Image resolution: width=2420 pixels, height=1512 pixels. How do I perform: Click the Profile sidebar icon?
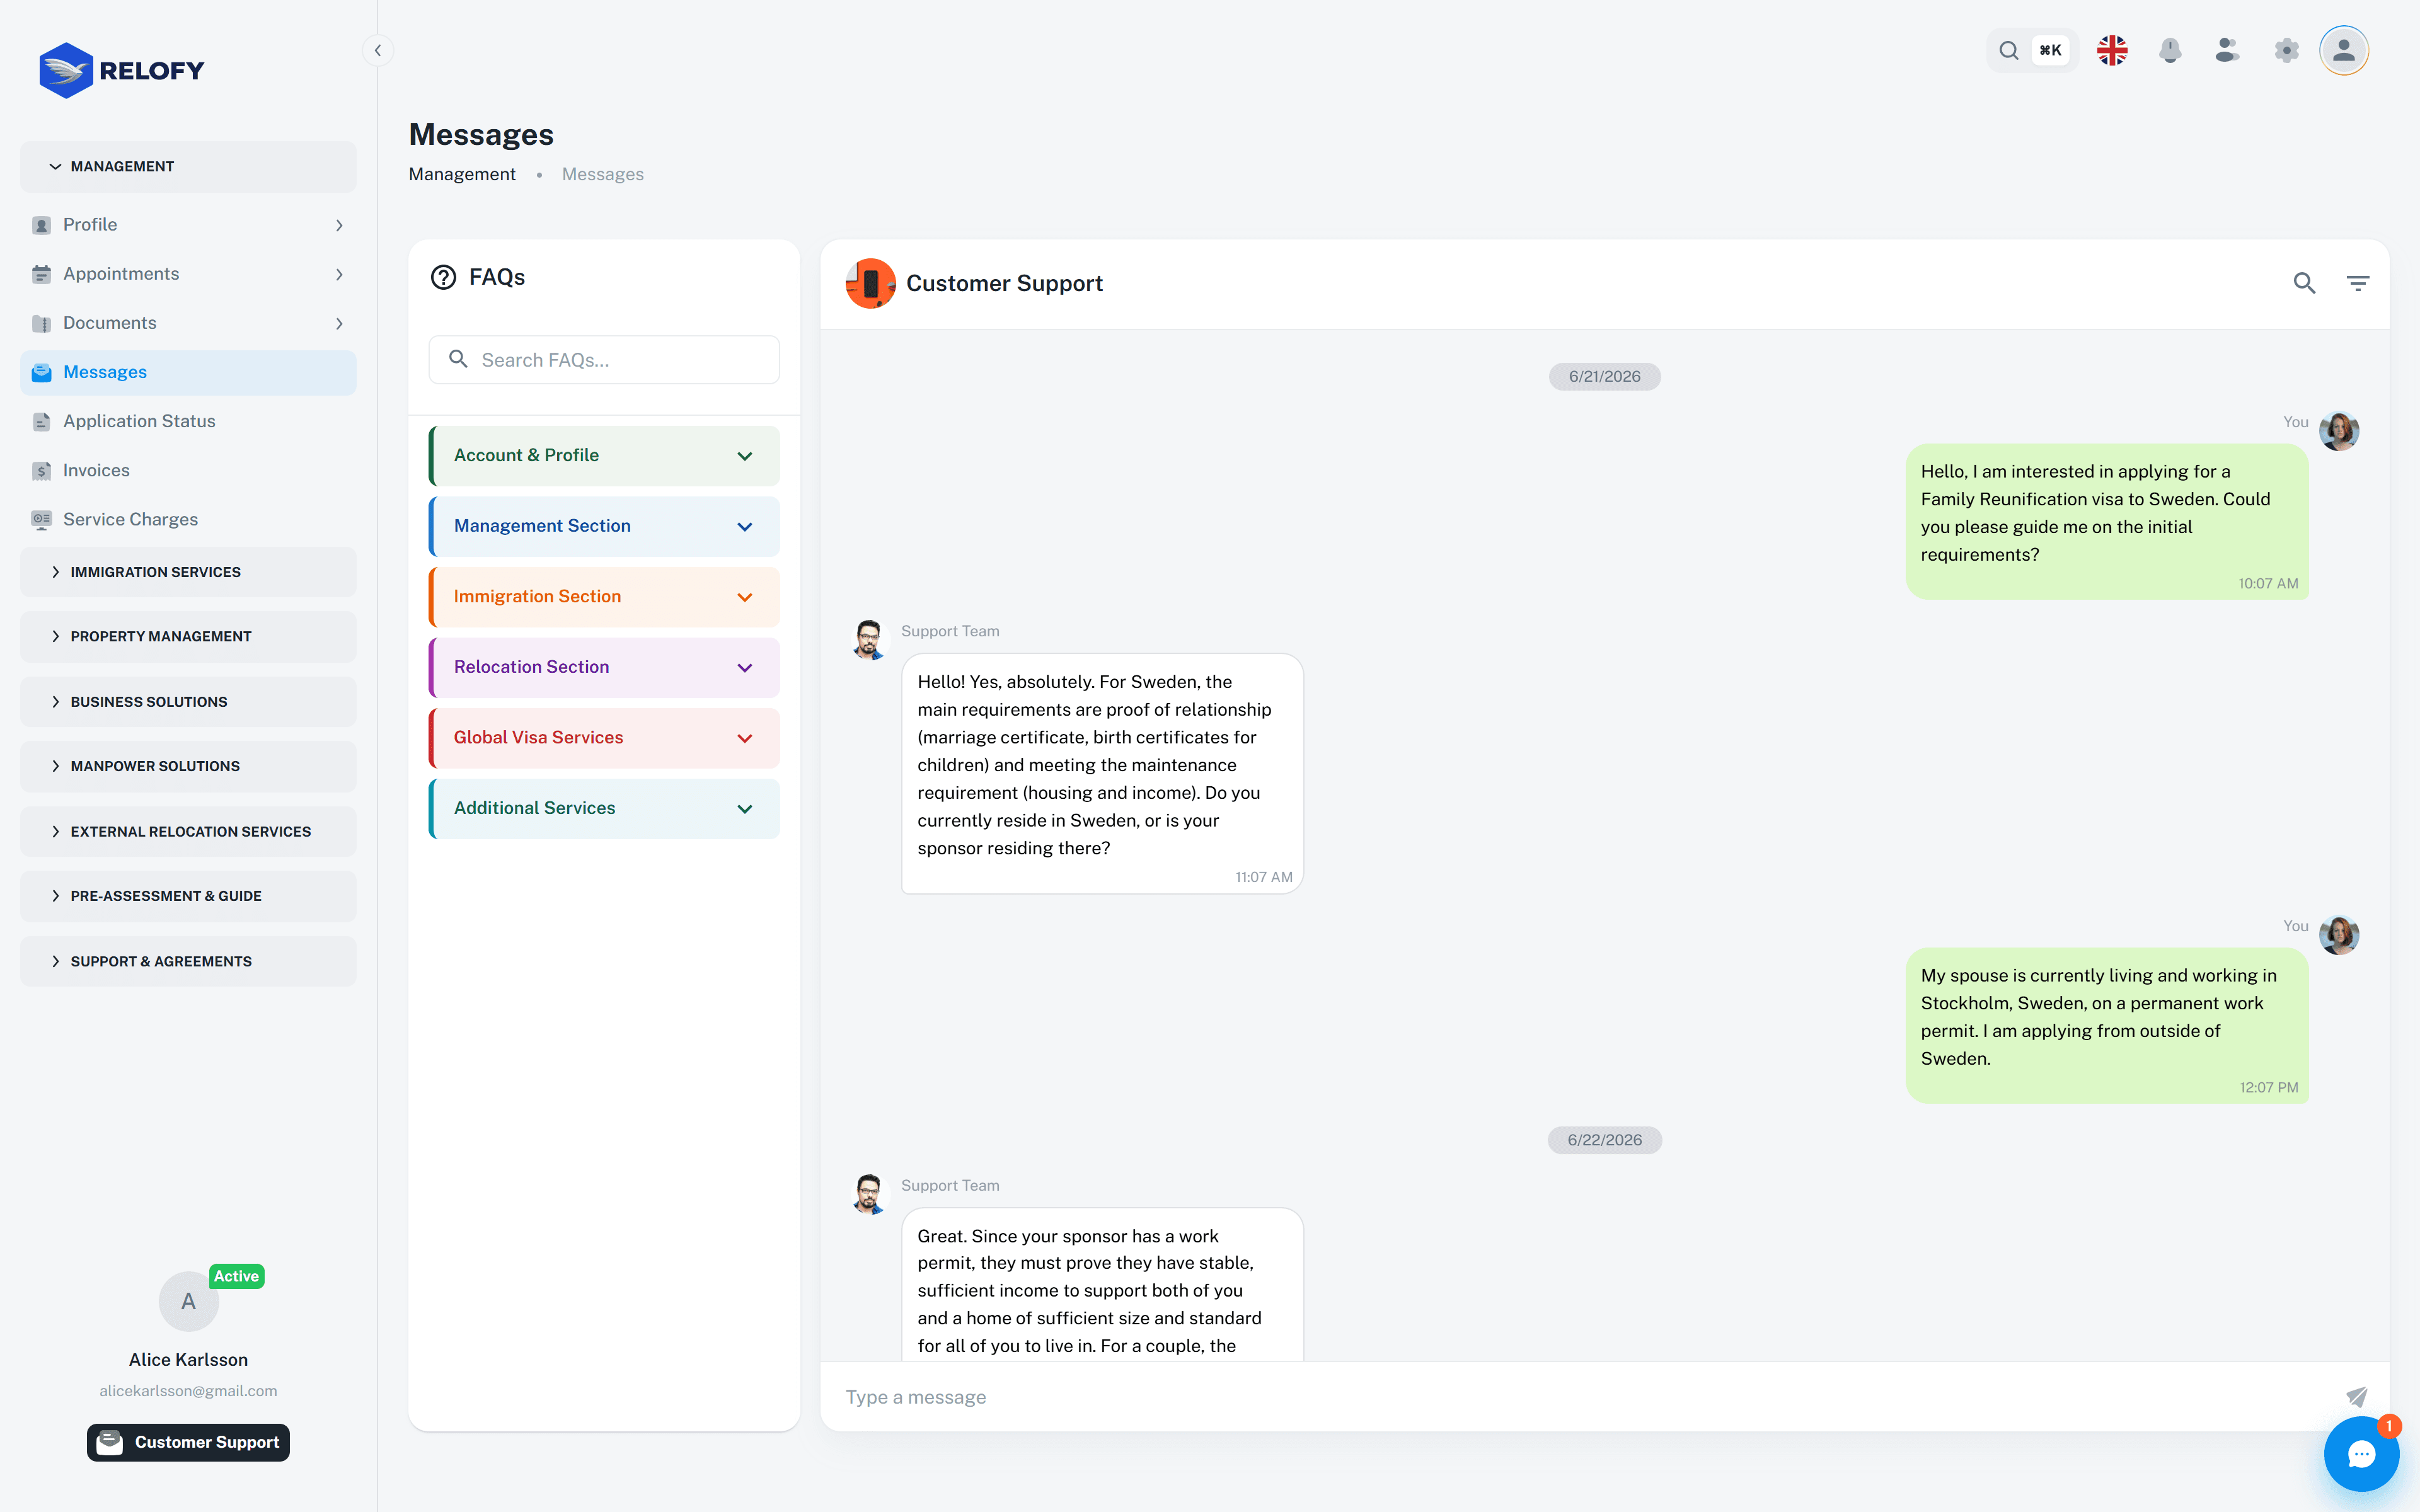[x=41, y=225]
